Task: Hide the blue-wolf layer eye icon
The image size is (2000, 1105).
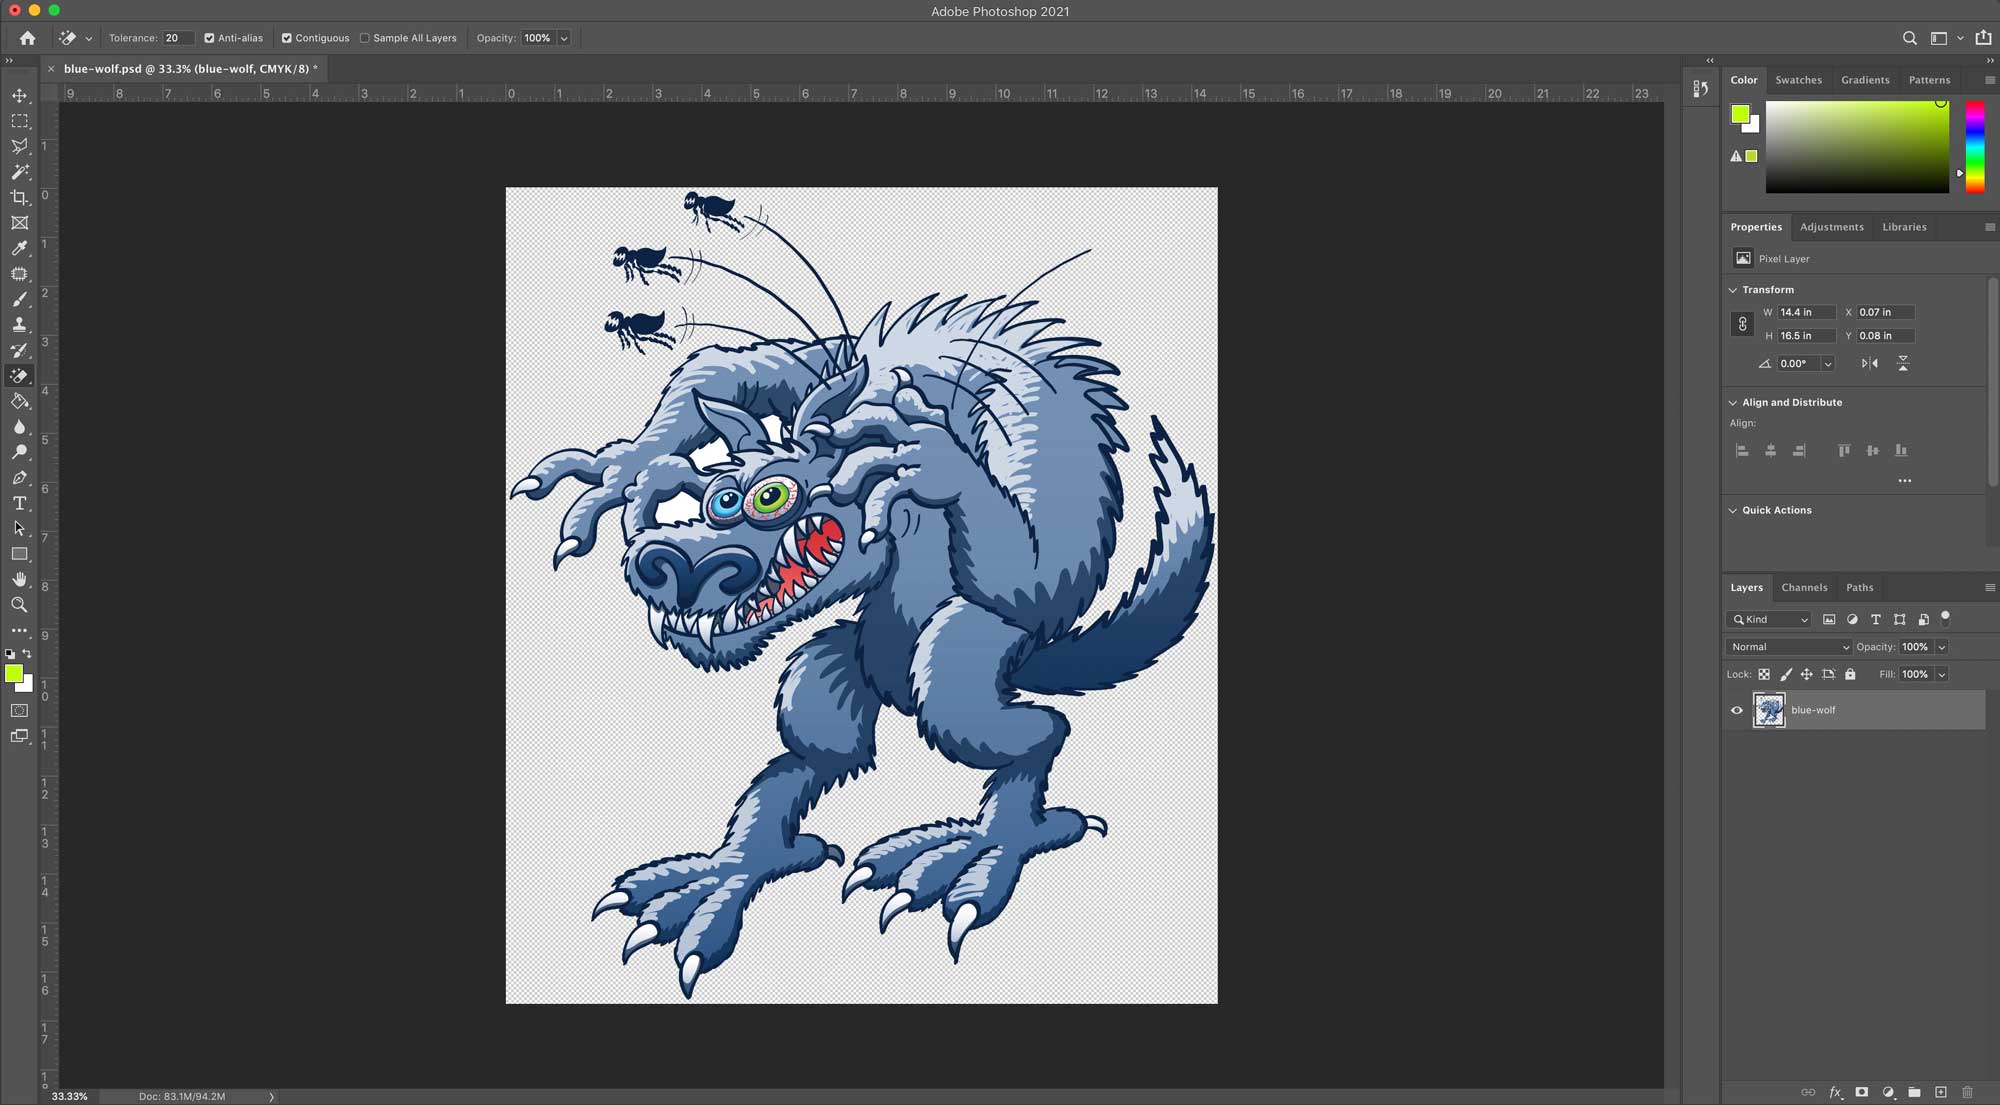Action: [1737, 711]
